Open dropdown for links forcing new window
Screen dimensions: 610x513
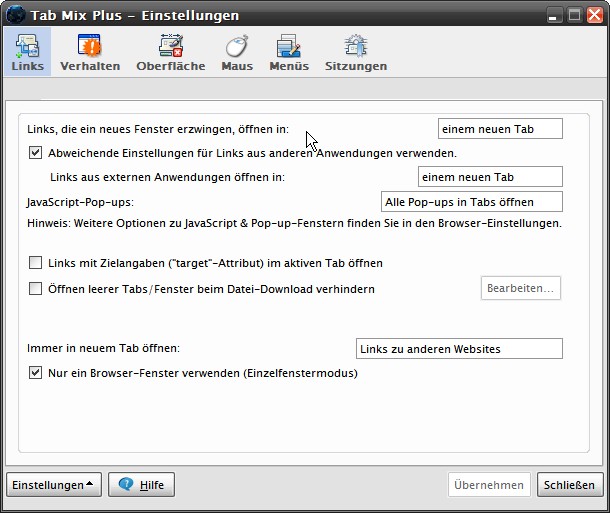point(500,129)
